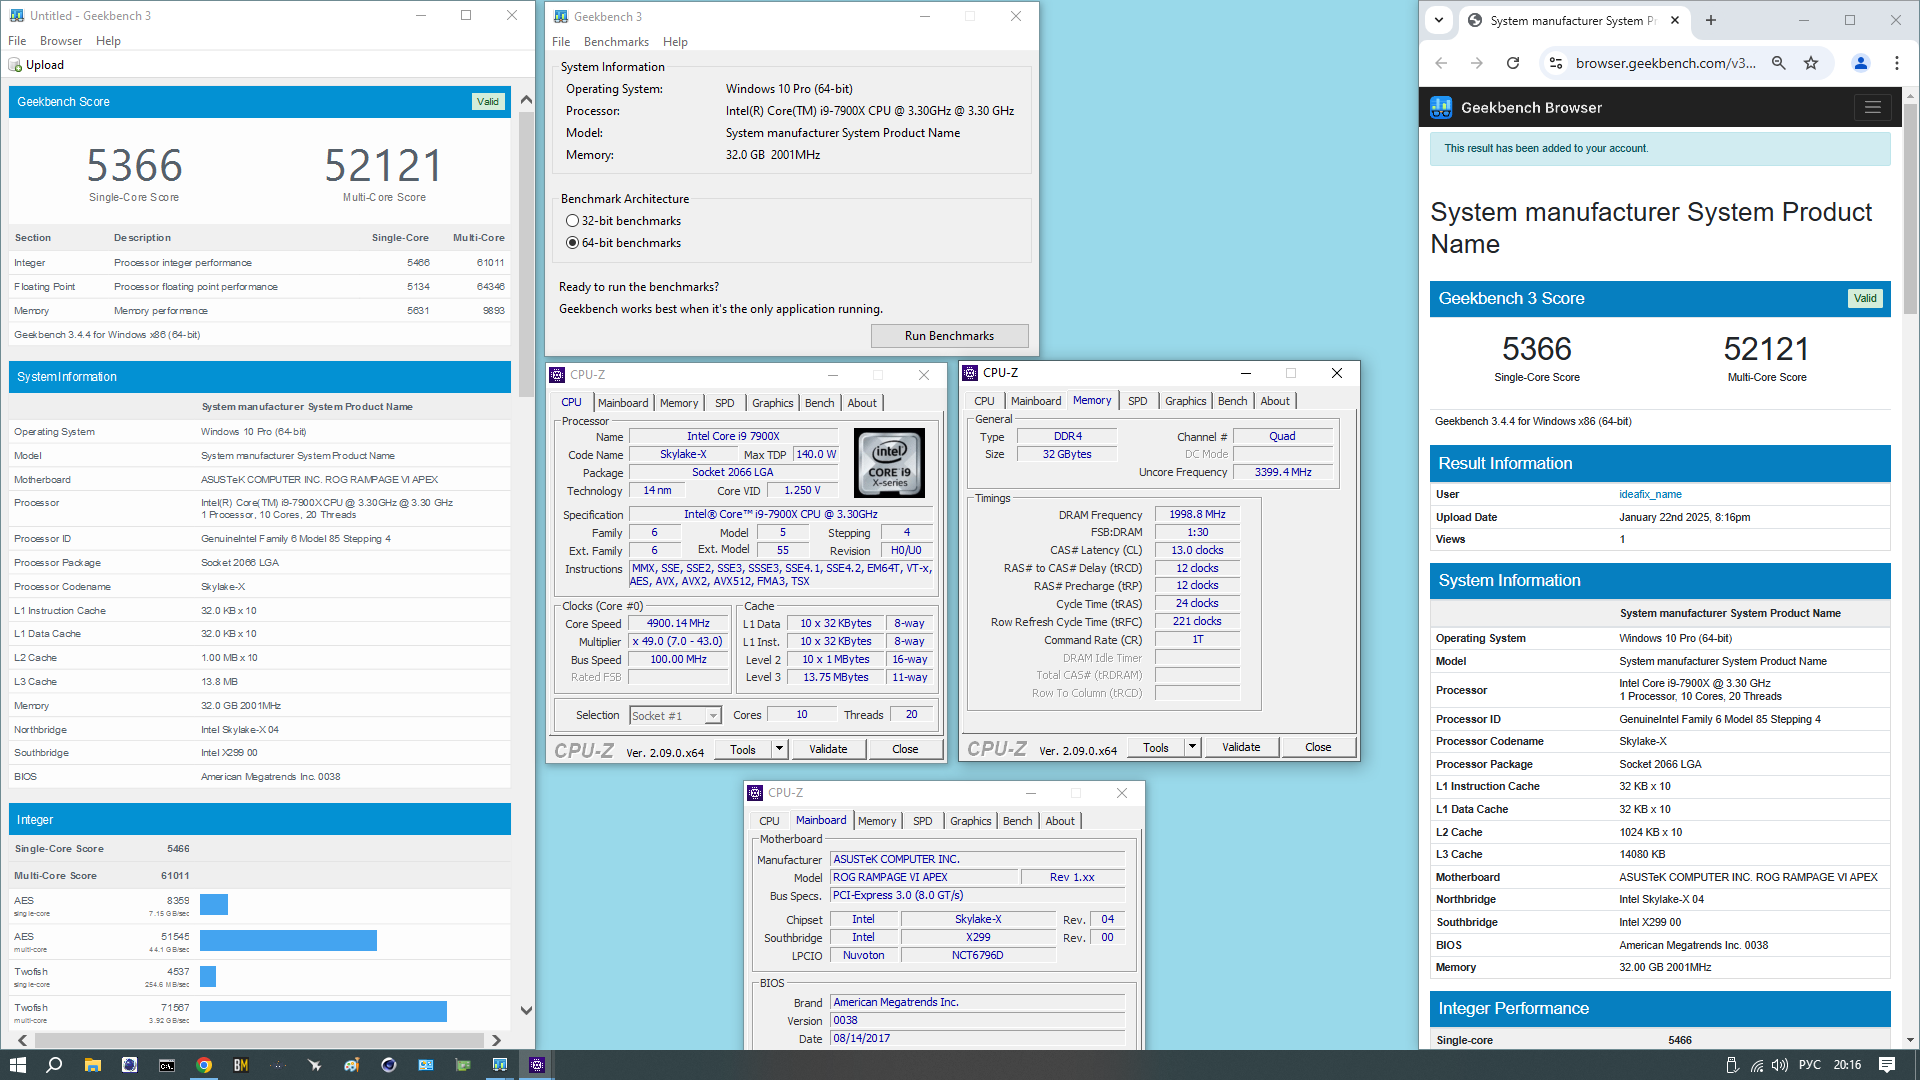Open the Help menu in the Geekbench 3 window

click(x=675, y=42)
